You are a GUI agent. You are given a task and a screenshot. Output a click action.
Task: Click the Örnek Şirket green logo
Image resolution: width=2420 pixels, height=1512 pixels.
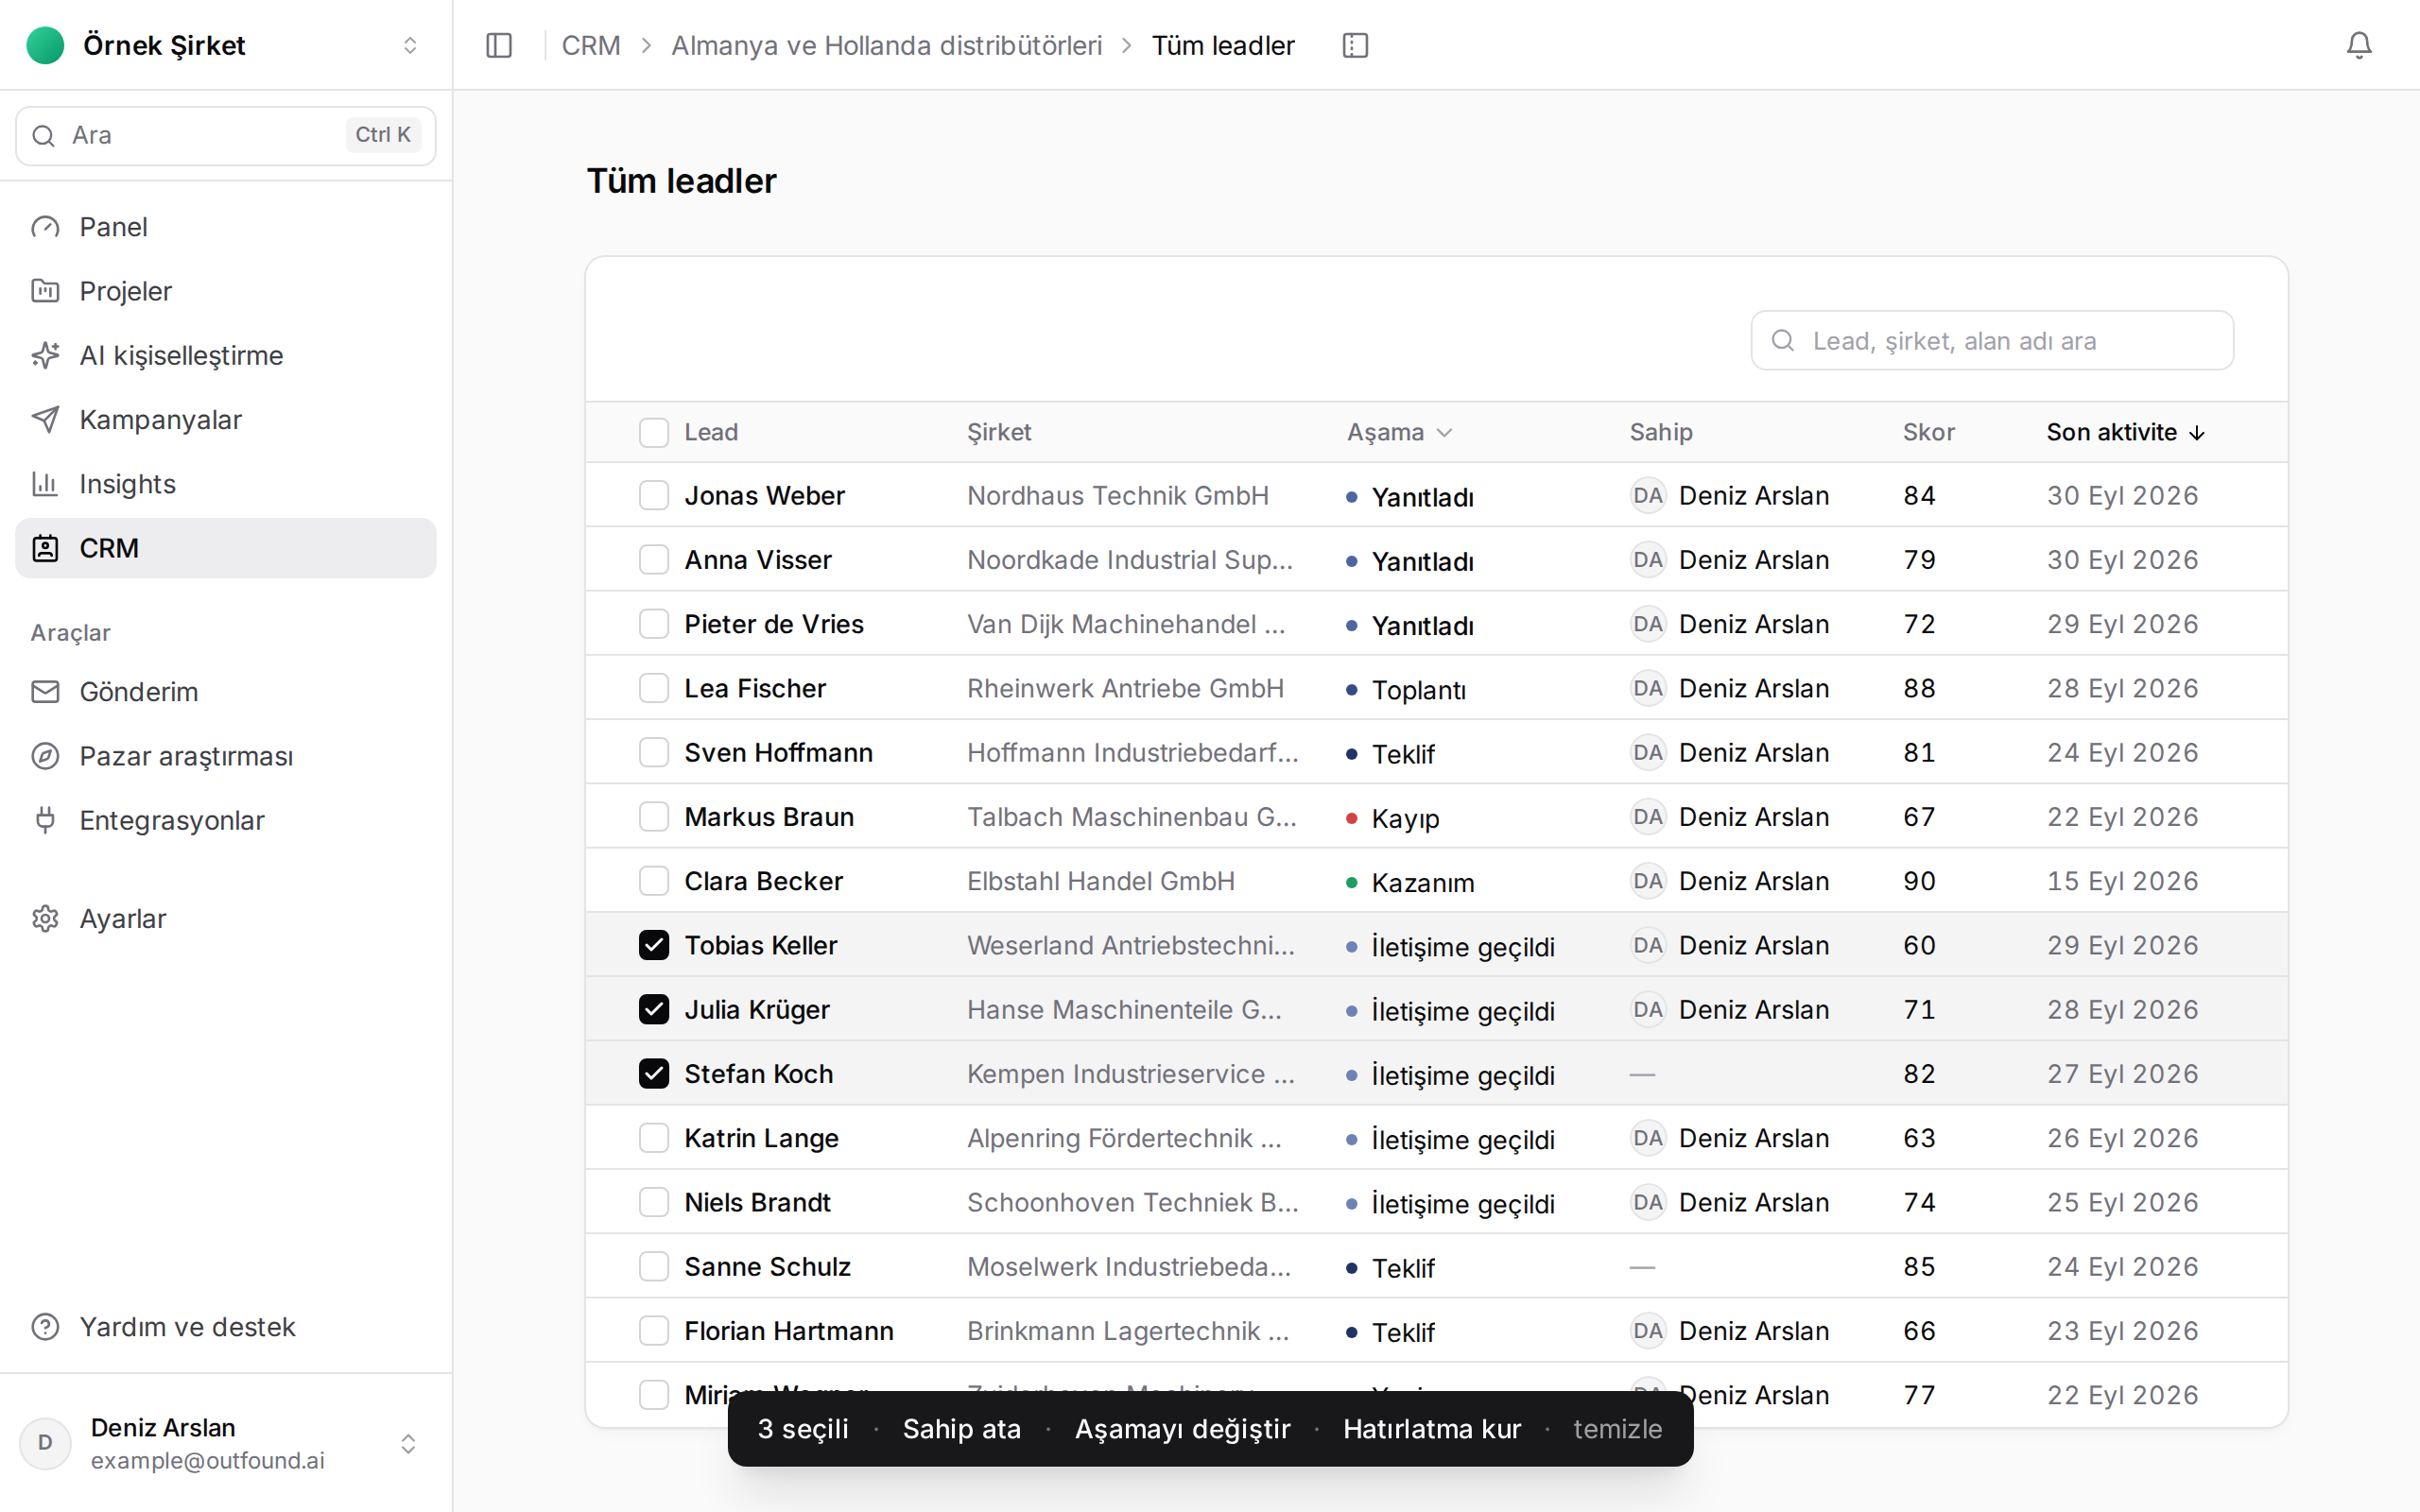45,45
